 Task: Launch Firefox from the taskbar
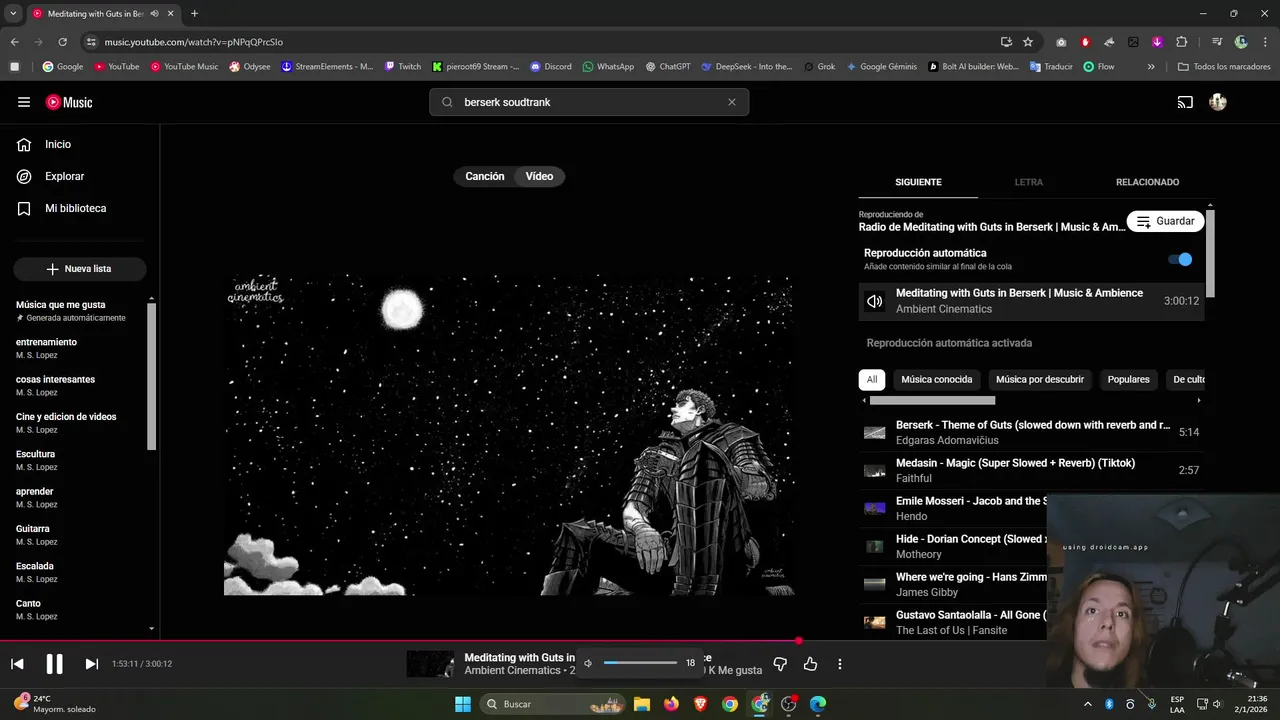coord(671,704)
